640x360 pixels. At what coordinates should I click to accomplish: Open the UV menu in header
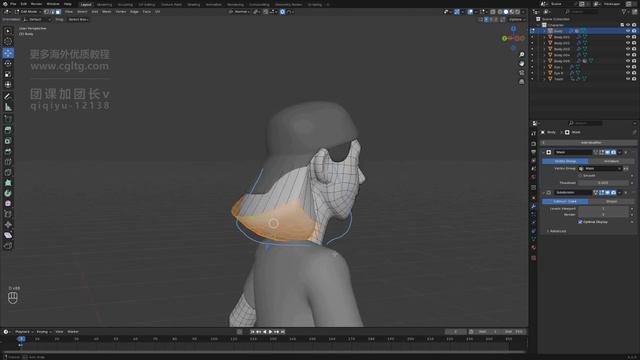pos(158,12)
